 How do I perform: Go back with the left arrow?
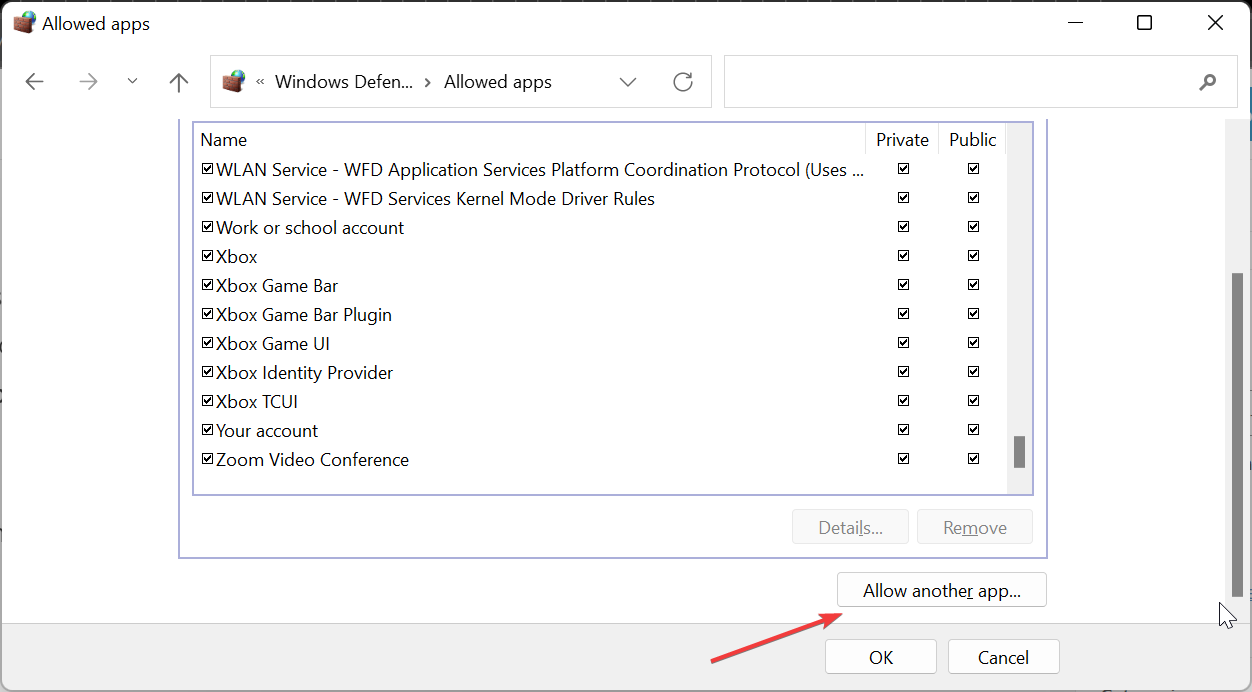click(x=35, y=82)
